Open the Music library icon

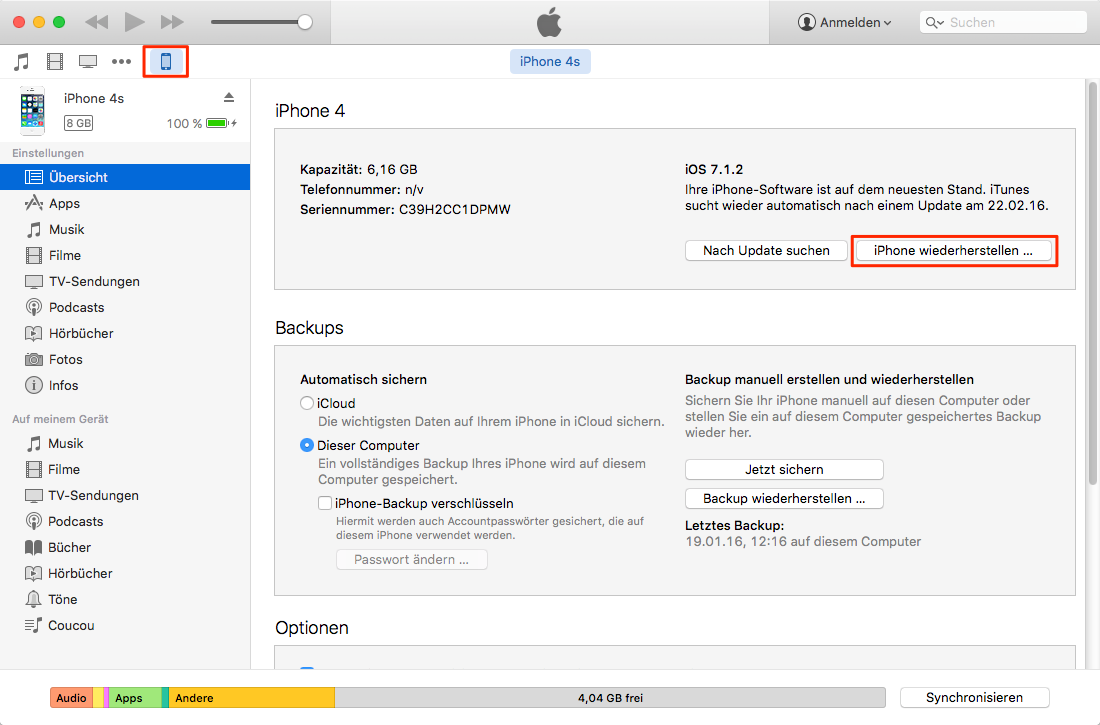tap(22, 62)
